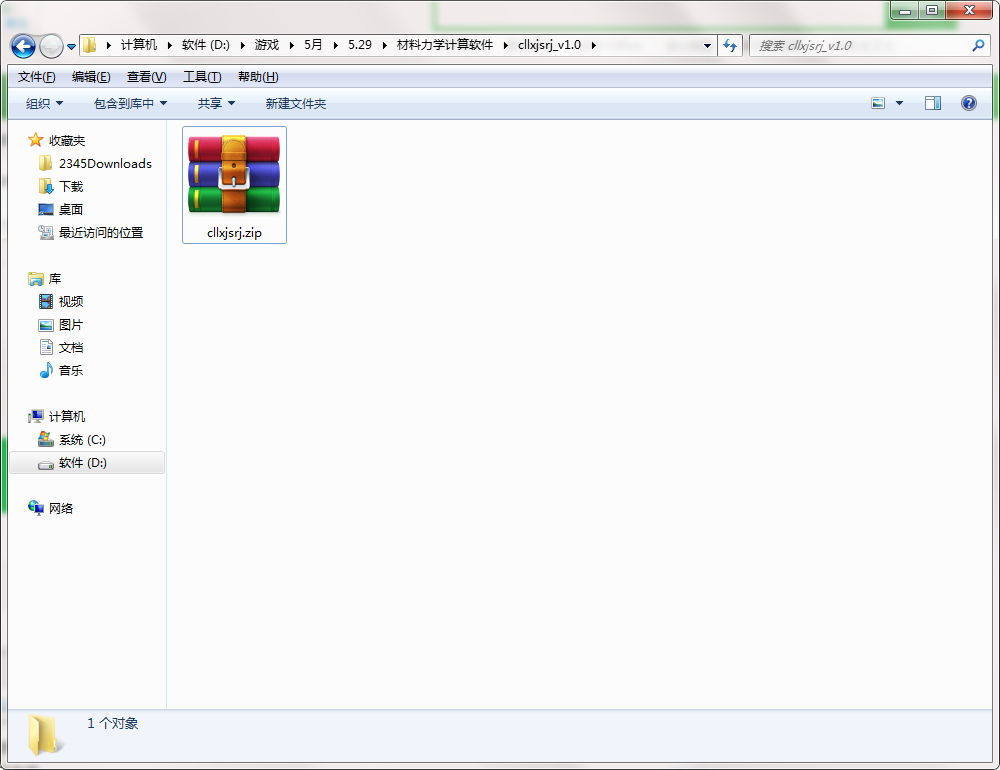Image resolution: width=1000 pixels, height=770 pixels.
Task: Click the Back navigation arrow button
Action: [x=24, y=46]
